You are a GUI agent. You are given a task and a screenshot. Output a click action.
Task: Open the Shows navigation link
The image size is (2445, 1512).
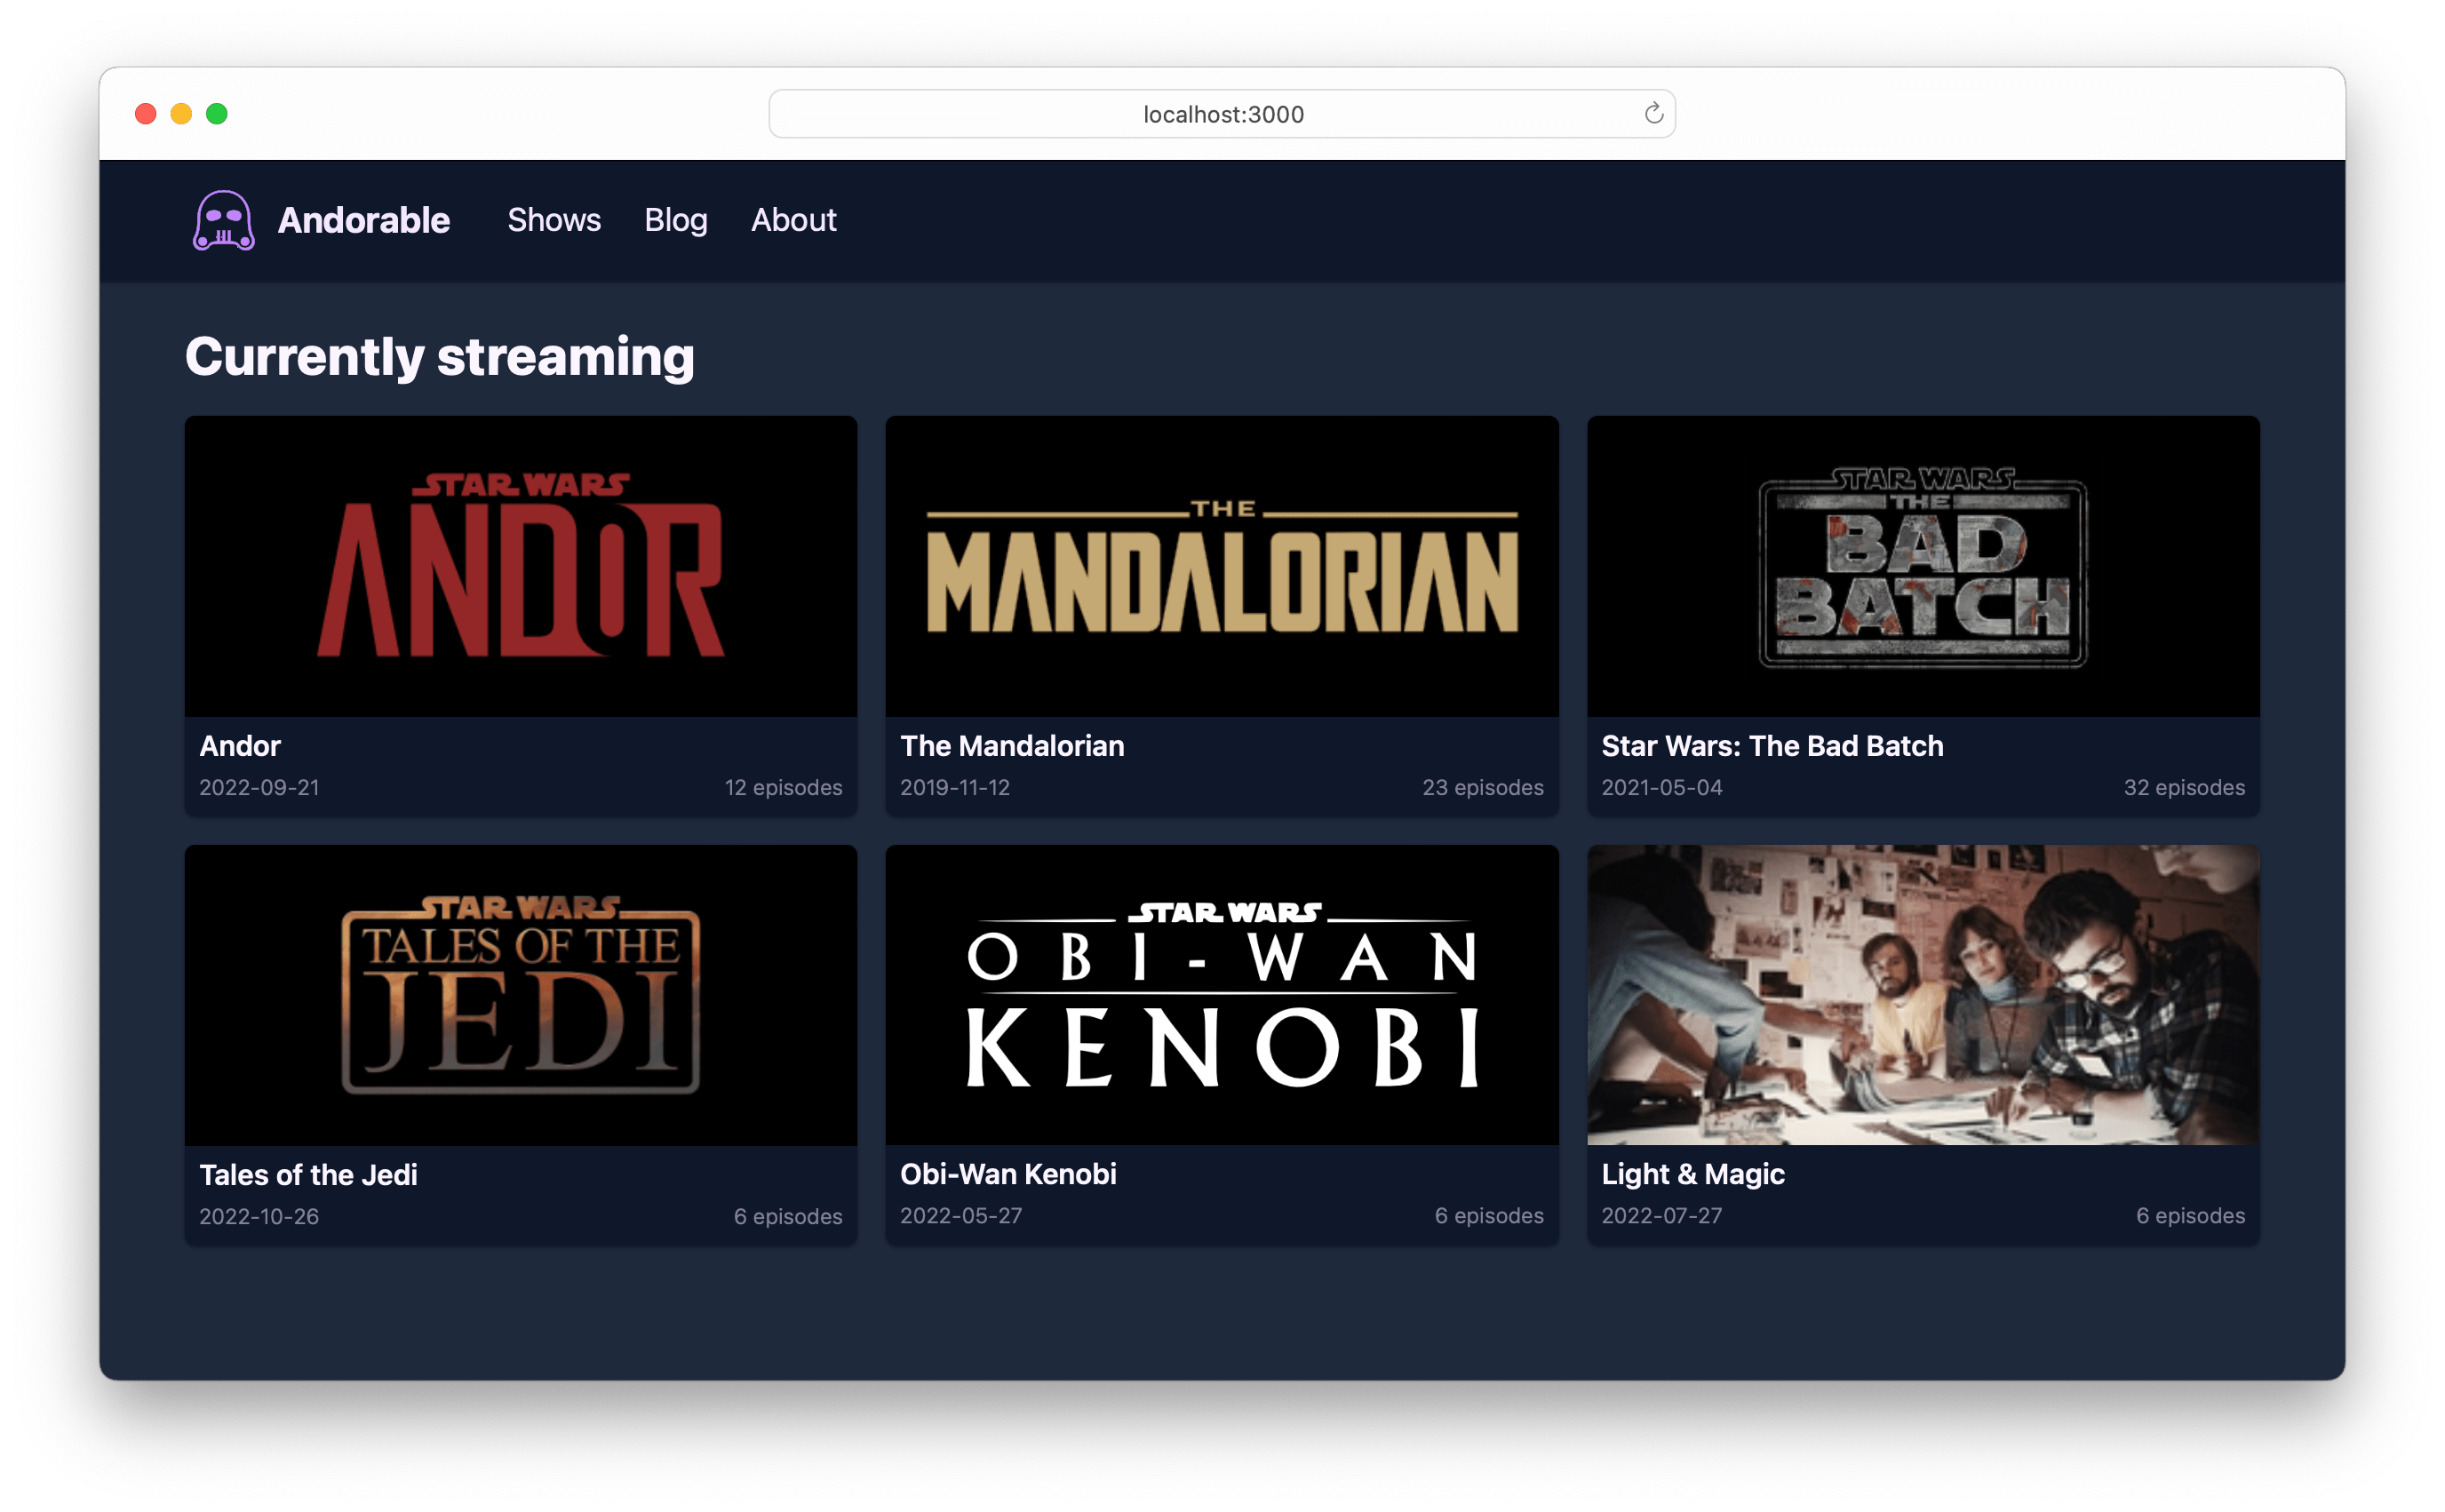[x=554, y=220]
